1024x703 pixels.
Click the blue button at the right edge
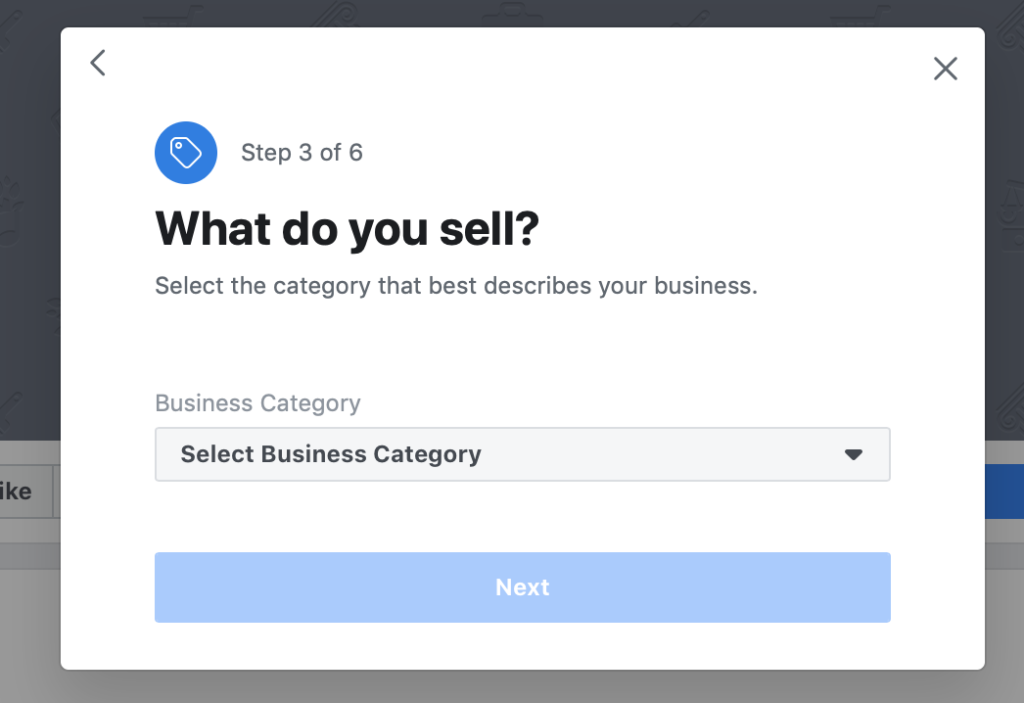point(1004,491)
